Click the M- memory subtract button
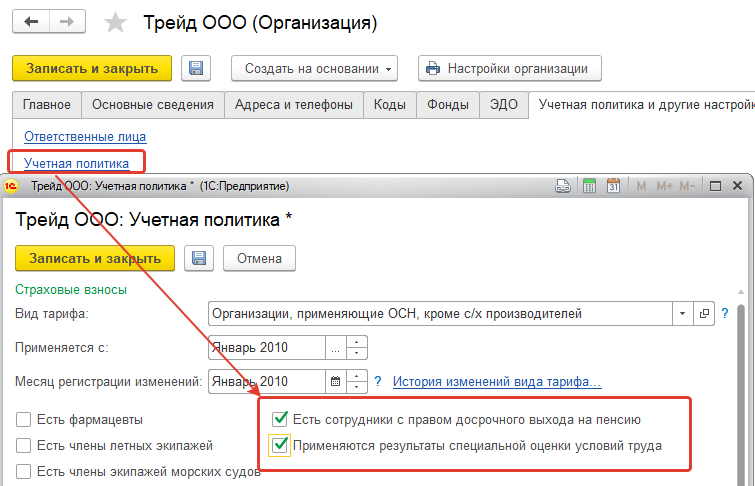This screenshot has height=486, width=755. [687, 186]
